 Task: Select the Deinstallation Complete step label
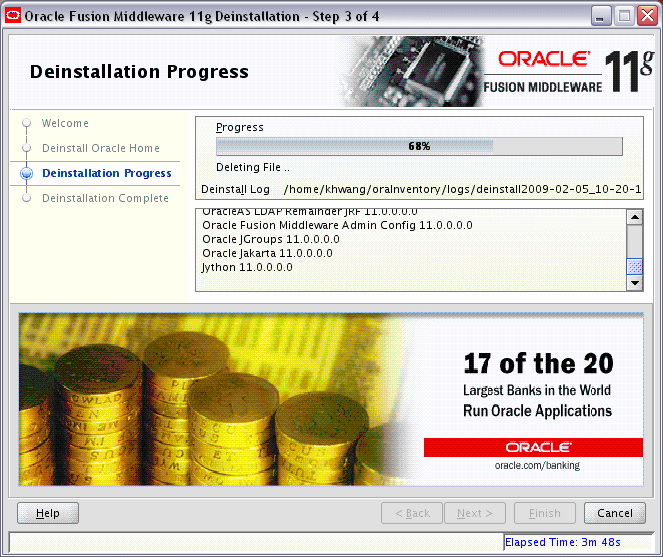coord(105,198)
